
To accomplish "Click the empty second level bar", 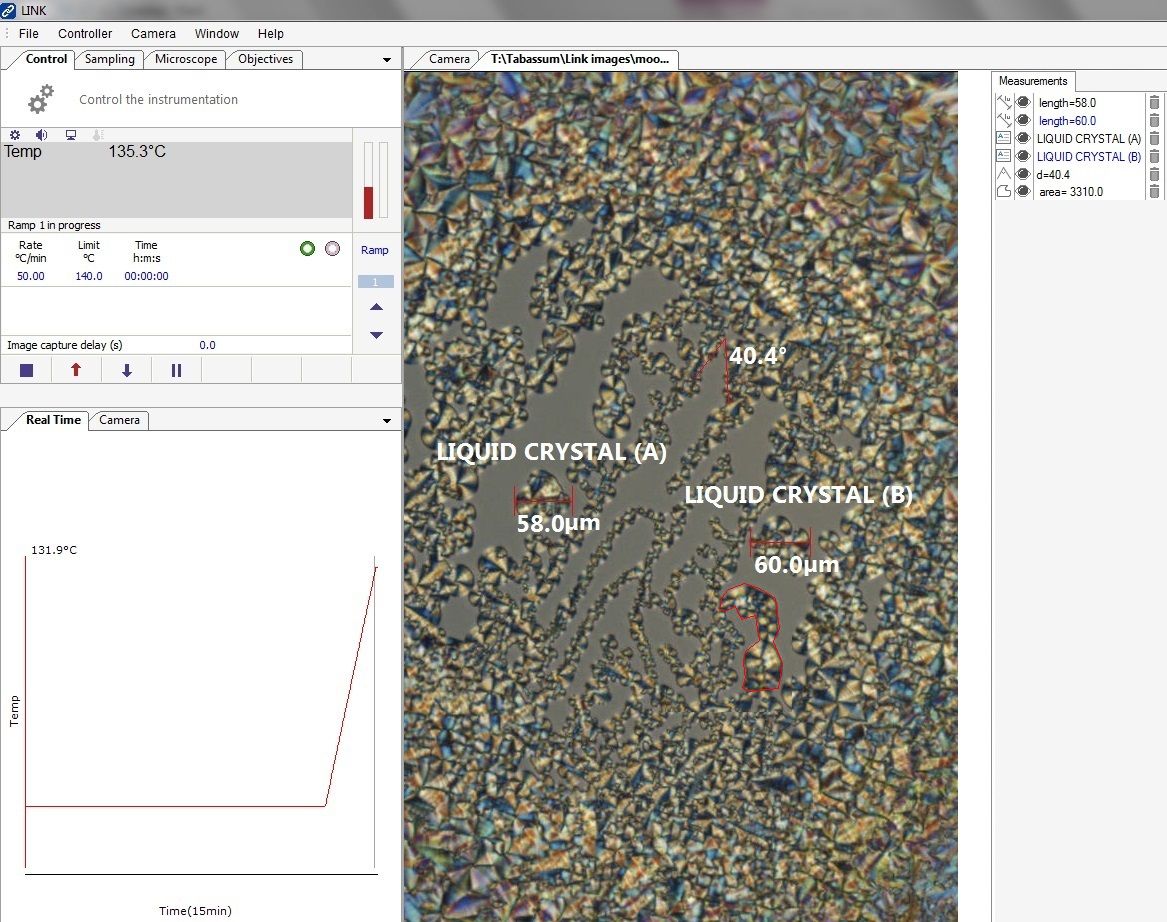I will (384, 181).
